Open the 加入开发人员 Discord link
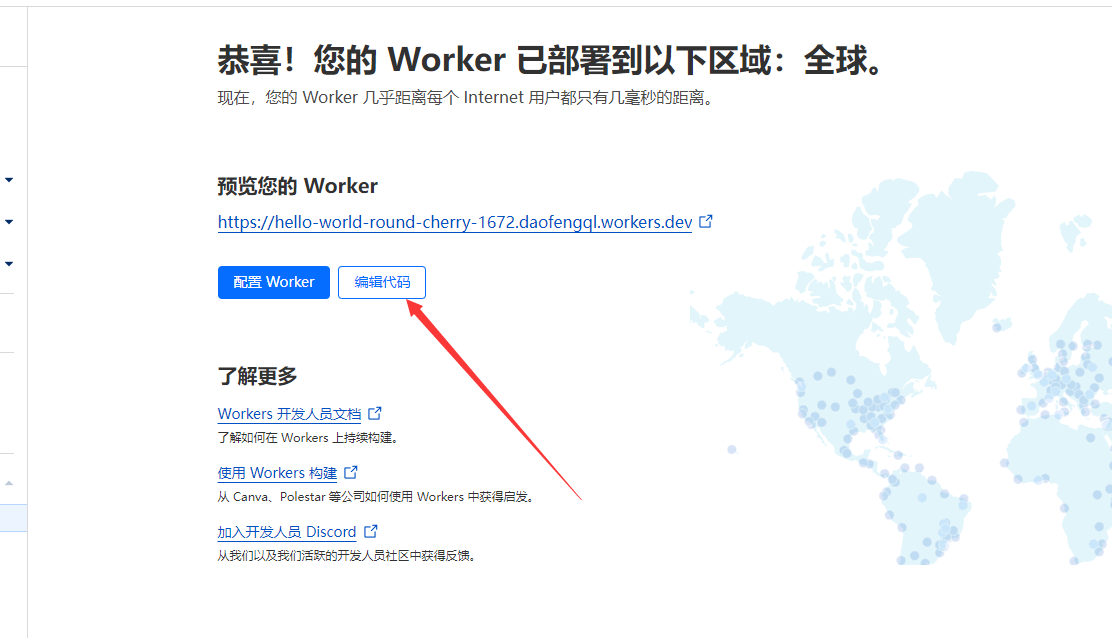Screen dimensions: 1112x638 [x=287, y=532]
